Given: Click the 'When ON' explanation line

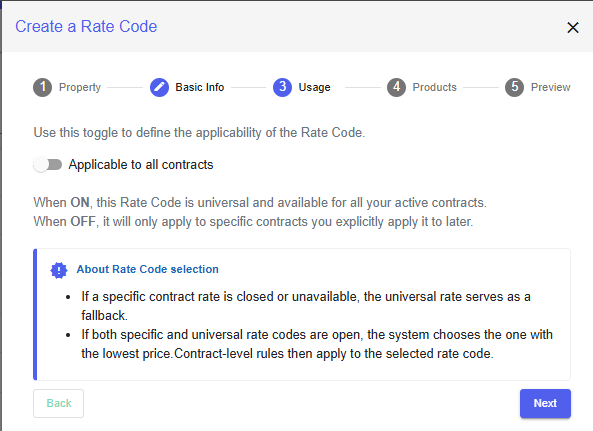Looking at the screenshot, I should pyautogui.click(x=260, y=203).
